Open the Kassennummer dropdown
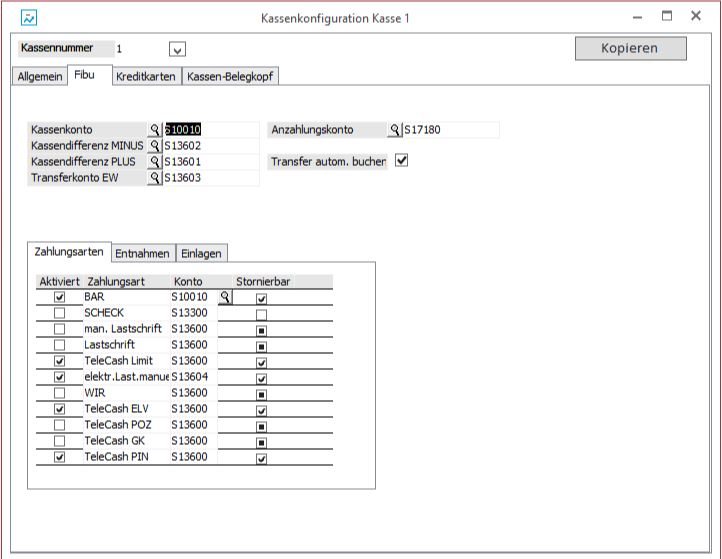The width and height of the screenshot is (722, 559). [177, 49]
